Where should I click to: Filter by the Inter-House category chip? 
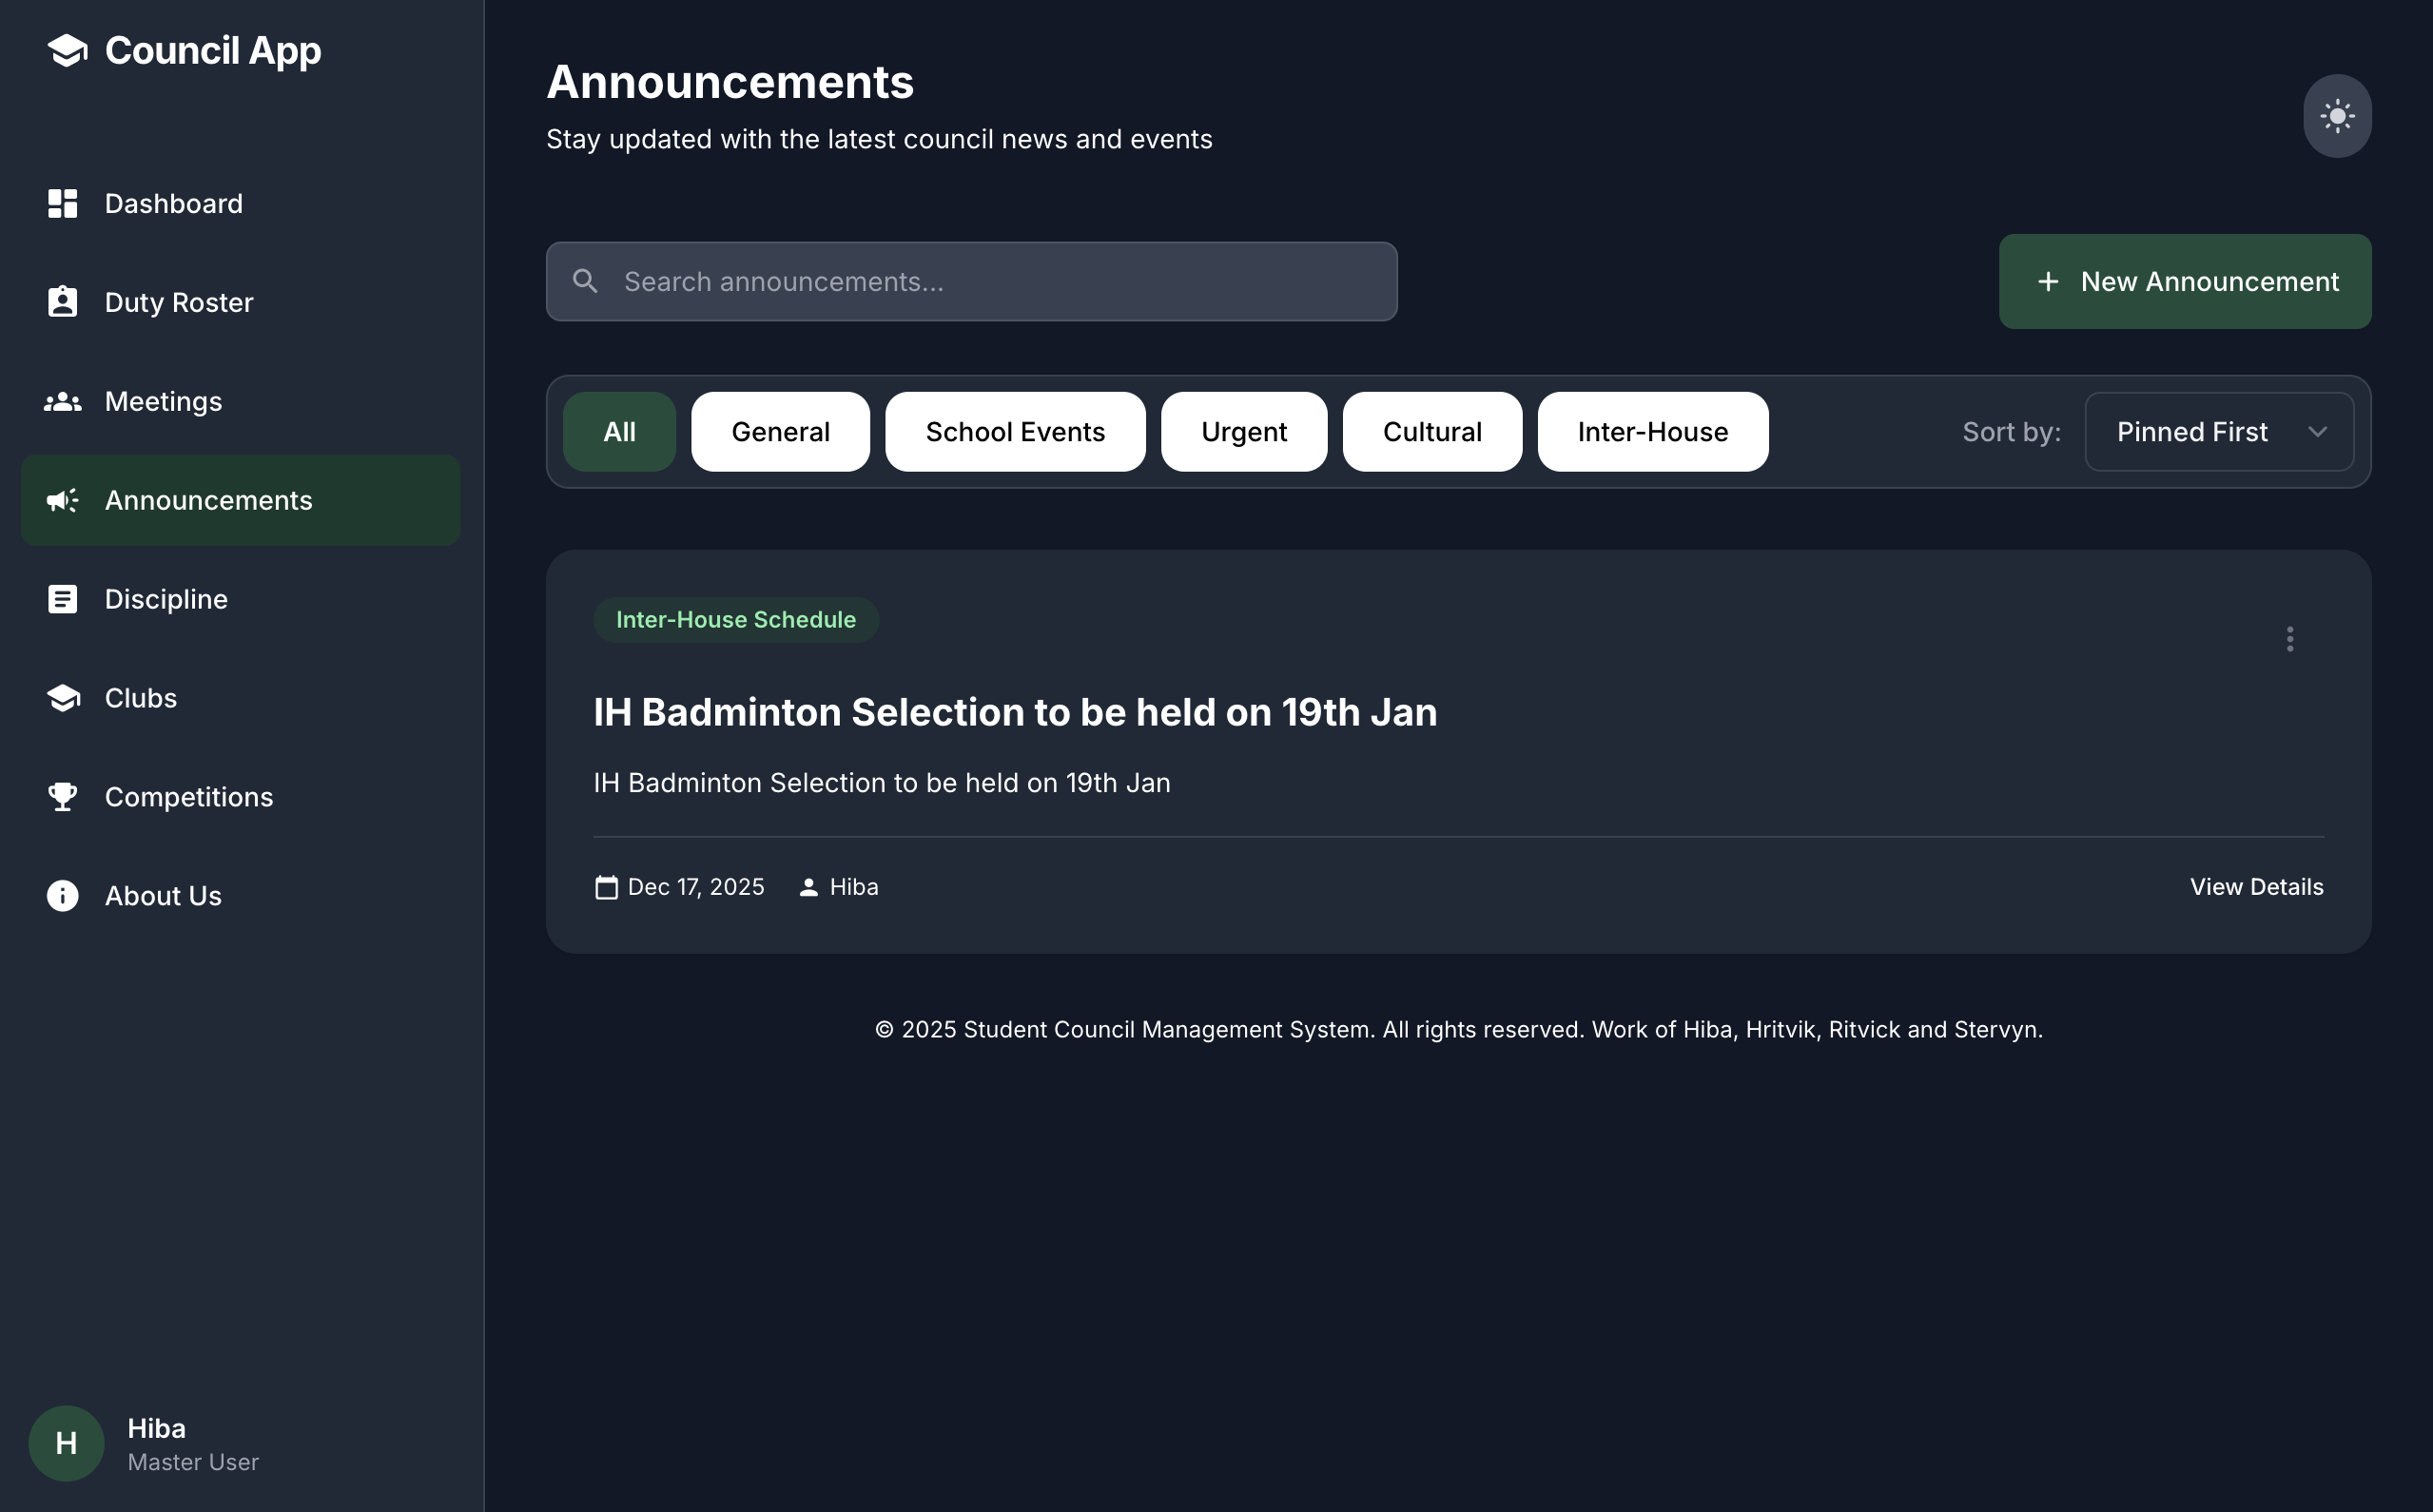[x=1652, y=432]
